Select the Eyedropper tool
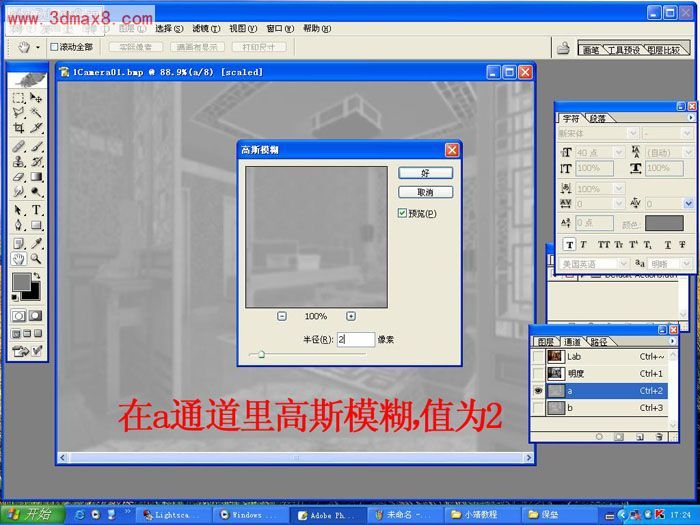 (x=36, y=243)
